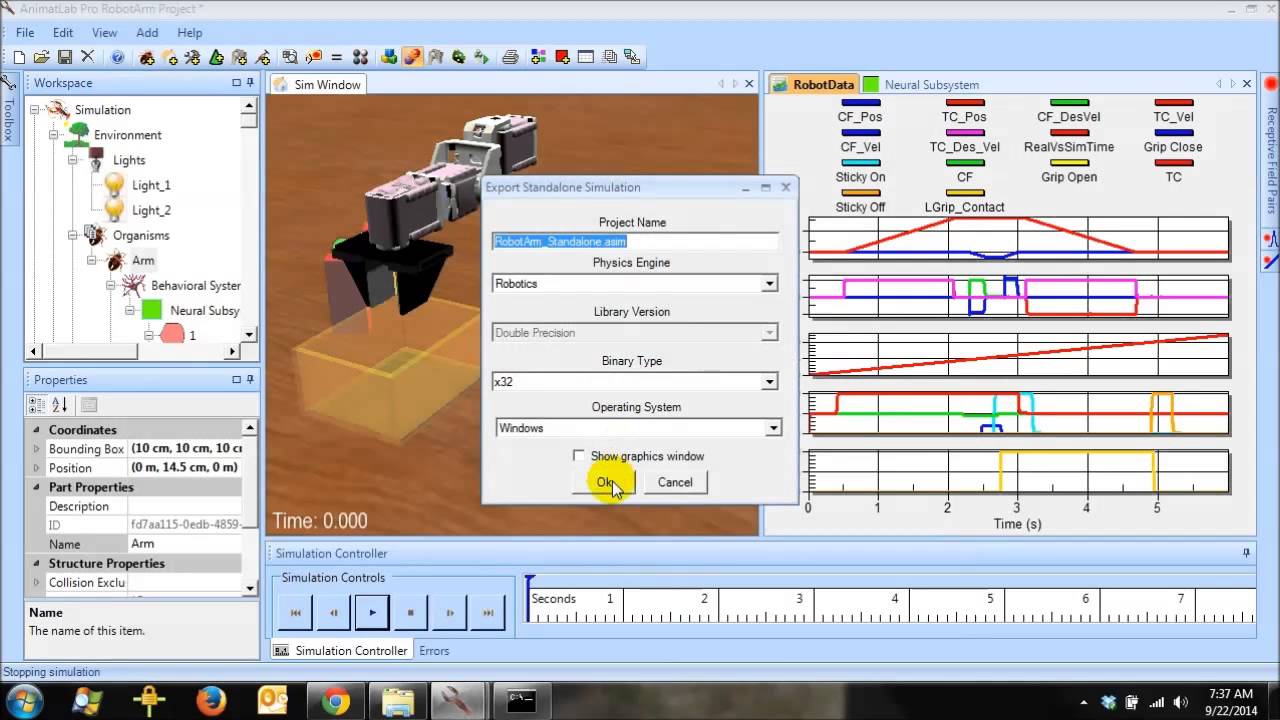Collapse the Coordinates property category
1280x720 pixels.
(x=36, y=430)
